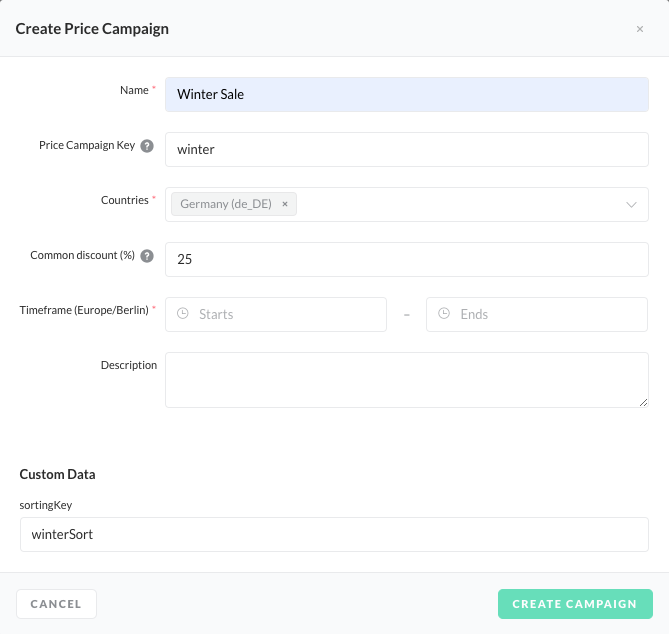Click the Timeframe (Europe/Berlin) label
This screenshot has height=634, width=669.
click(x=84, y=311)
